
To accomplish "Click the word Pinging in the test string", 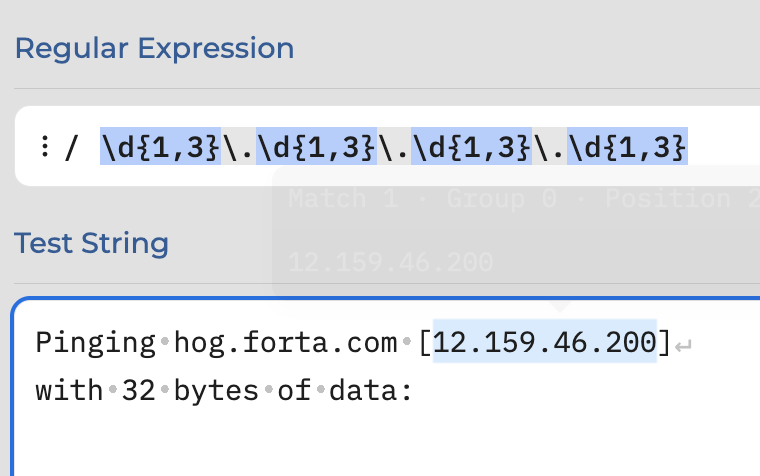I will 95,343.
